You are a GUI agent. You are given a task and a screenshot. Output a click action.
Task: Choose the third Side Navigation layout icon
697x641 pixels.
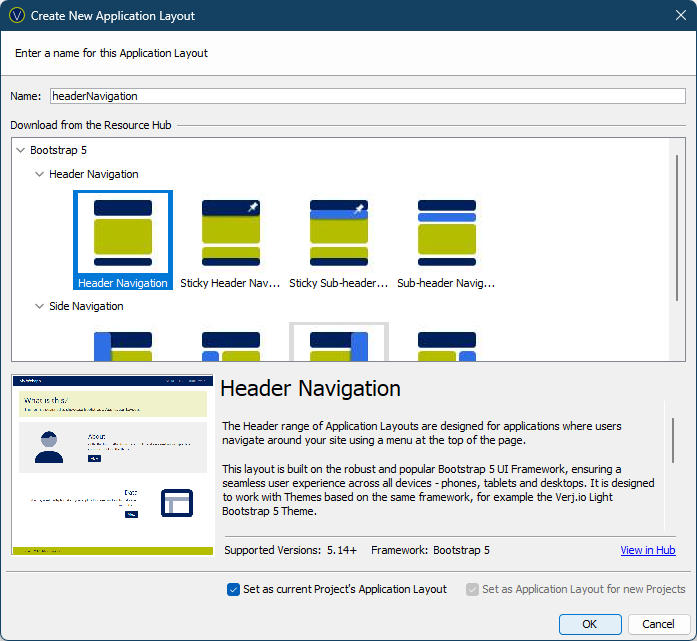pos(339,345)
